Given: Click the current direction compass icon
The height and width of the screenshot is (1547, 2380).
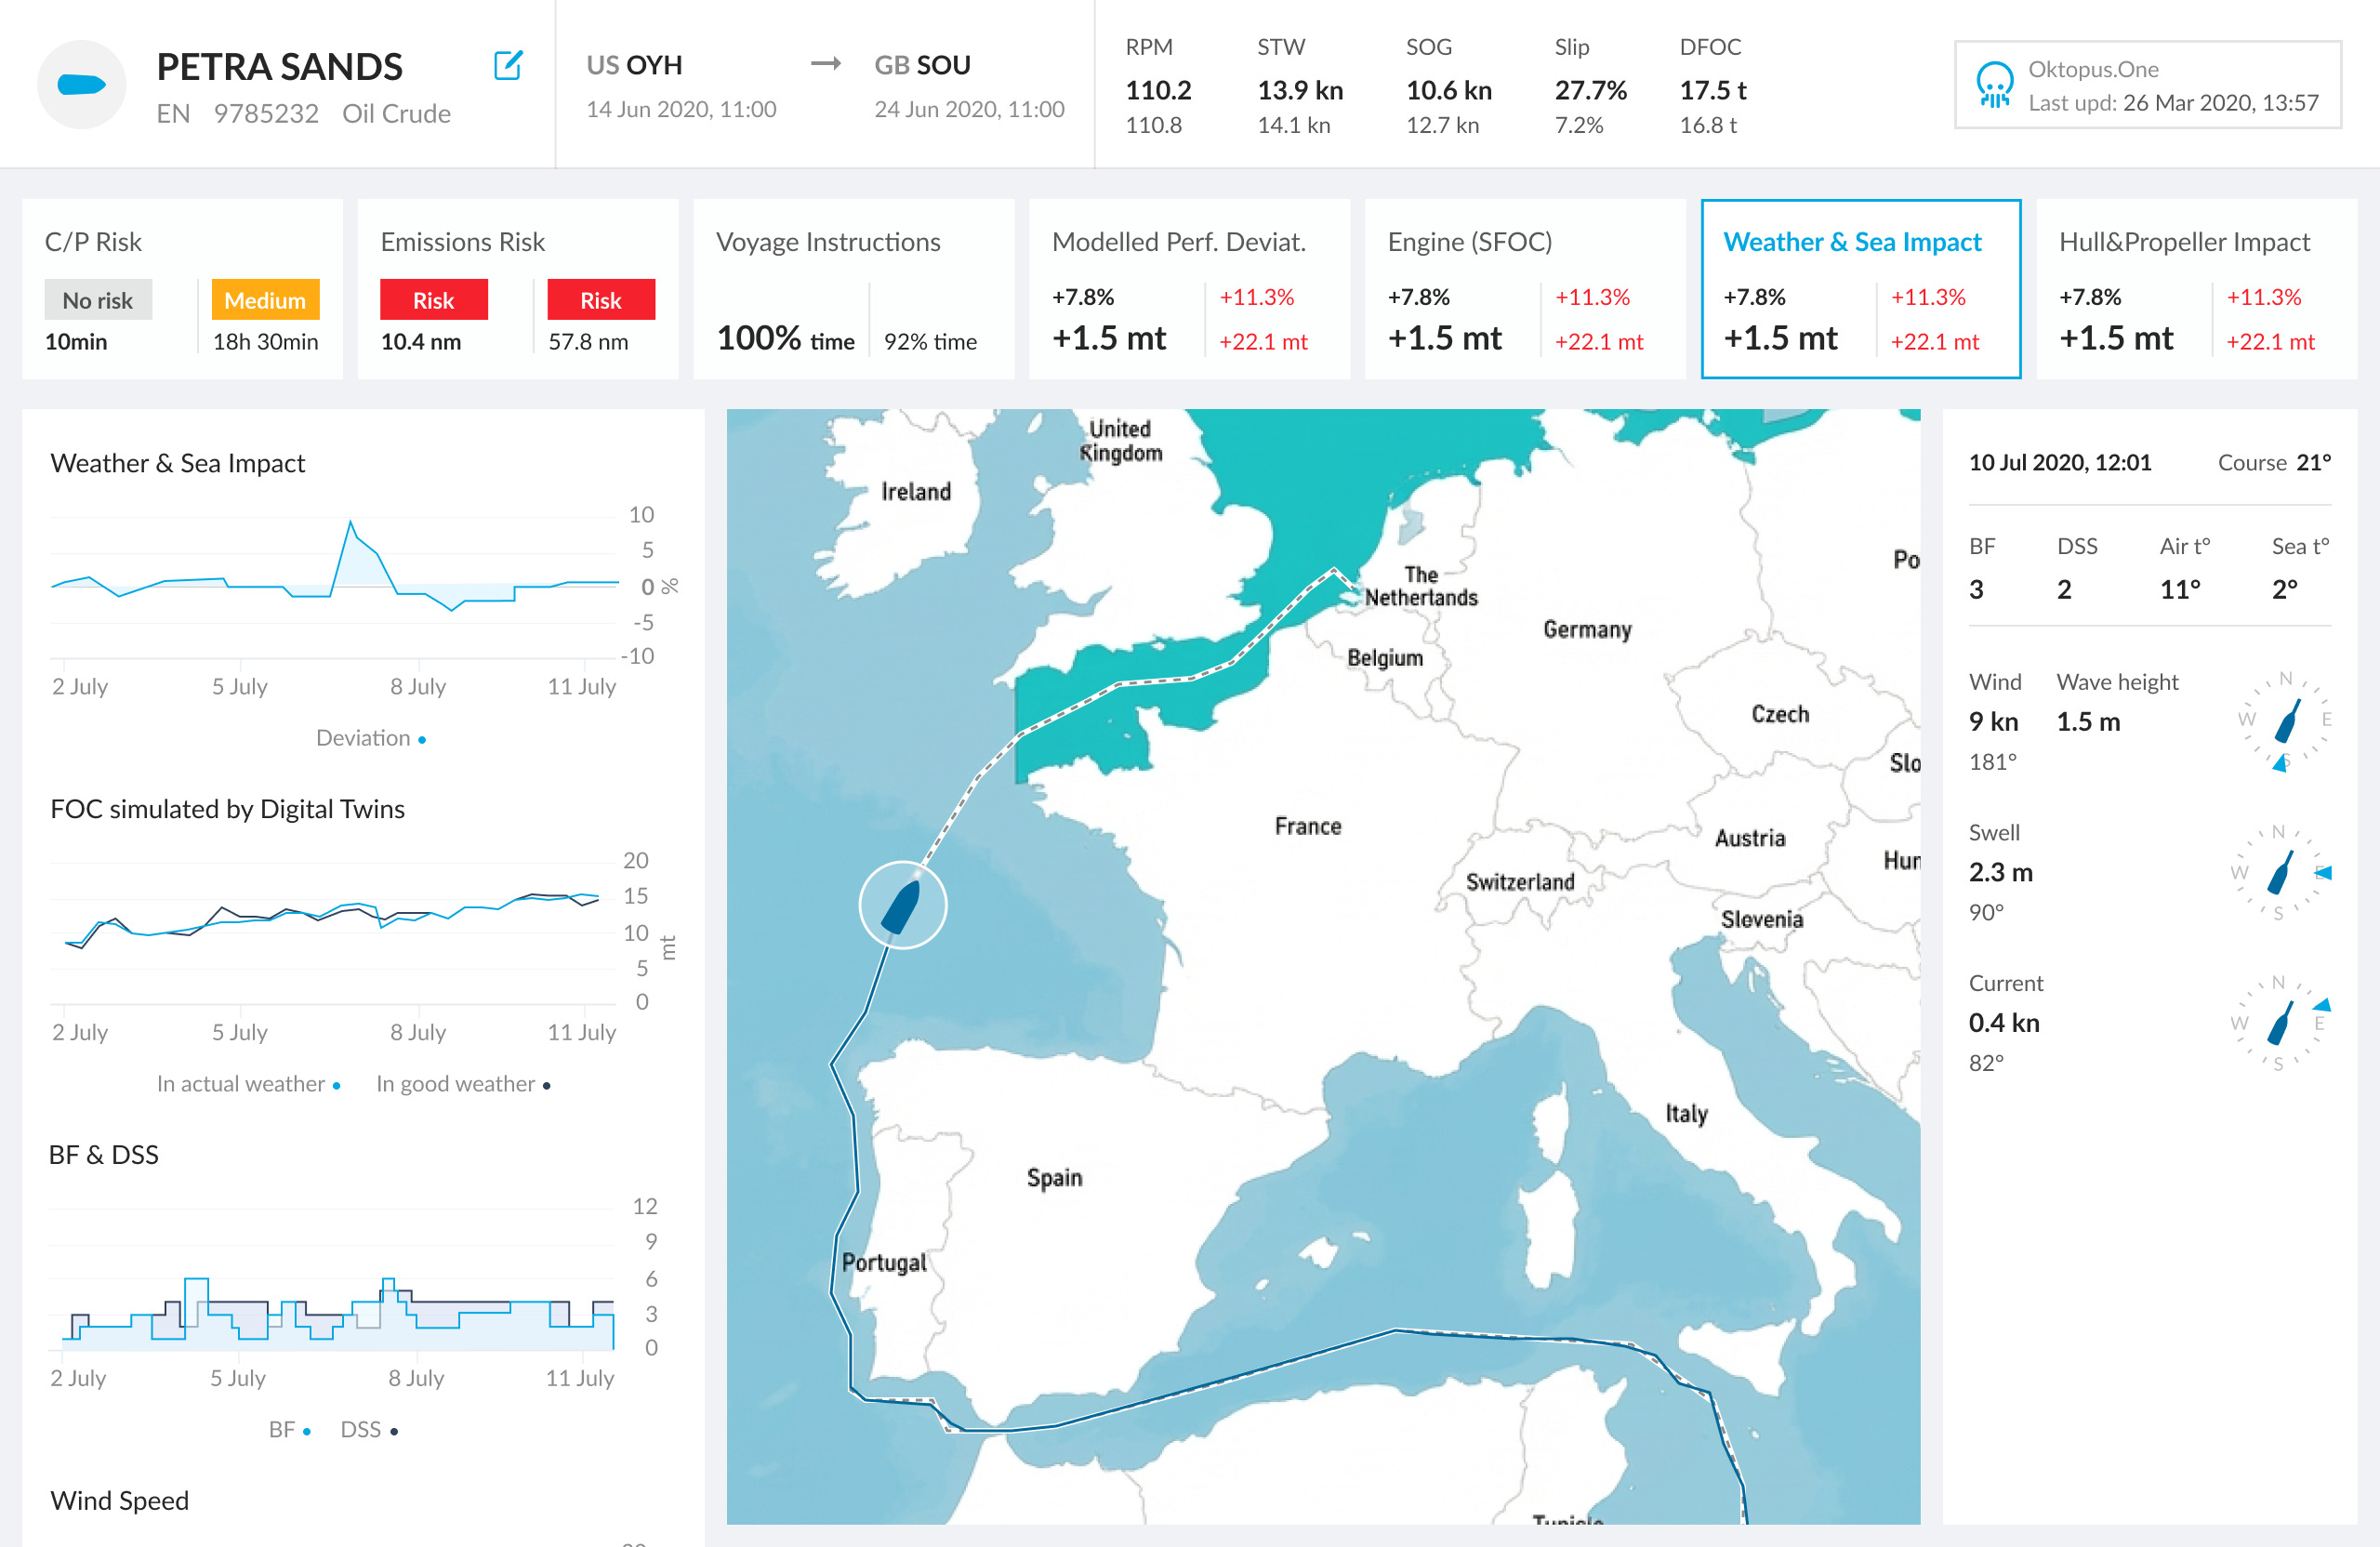Looking at the screenshot, I should 2280,1023.
